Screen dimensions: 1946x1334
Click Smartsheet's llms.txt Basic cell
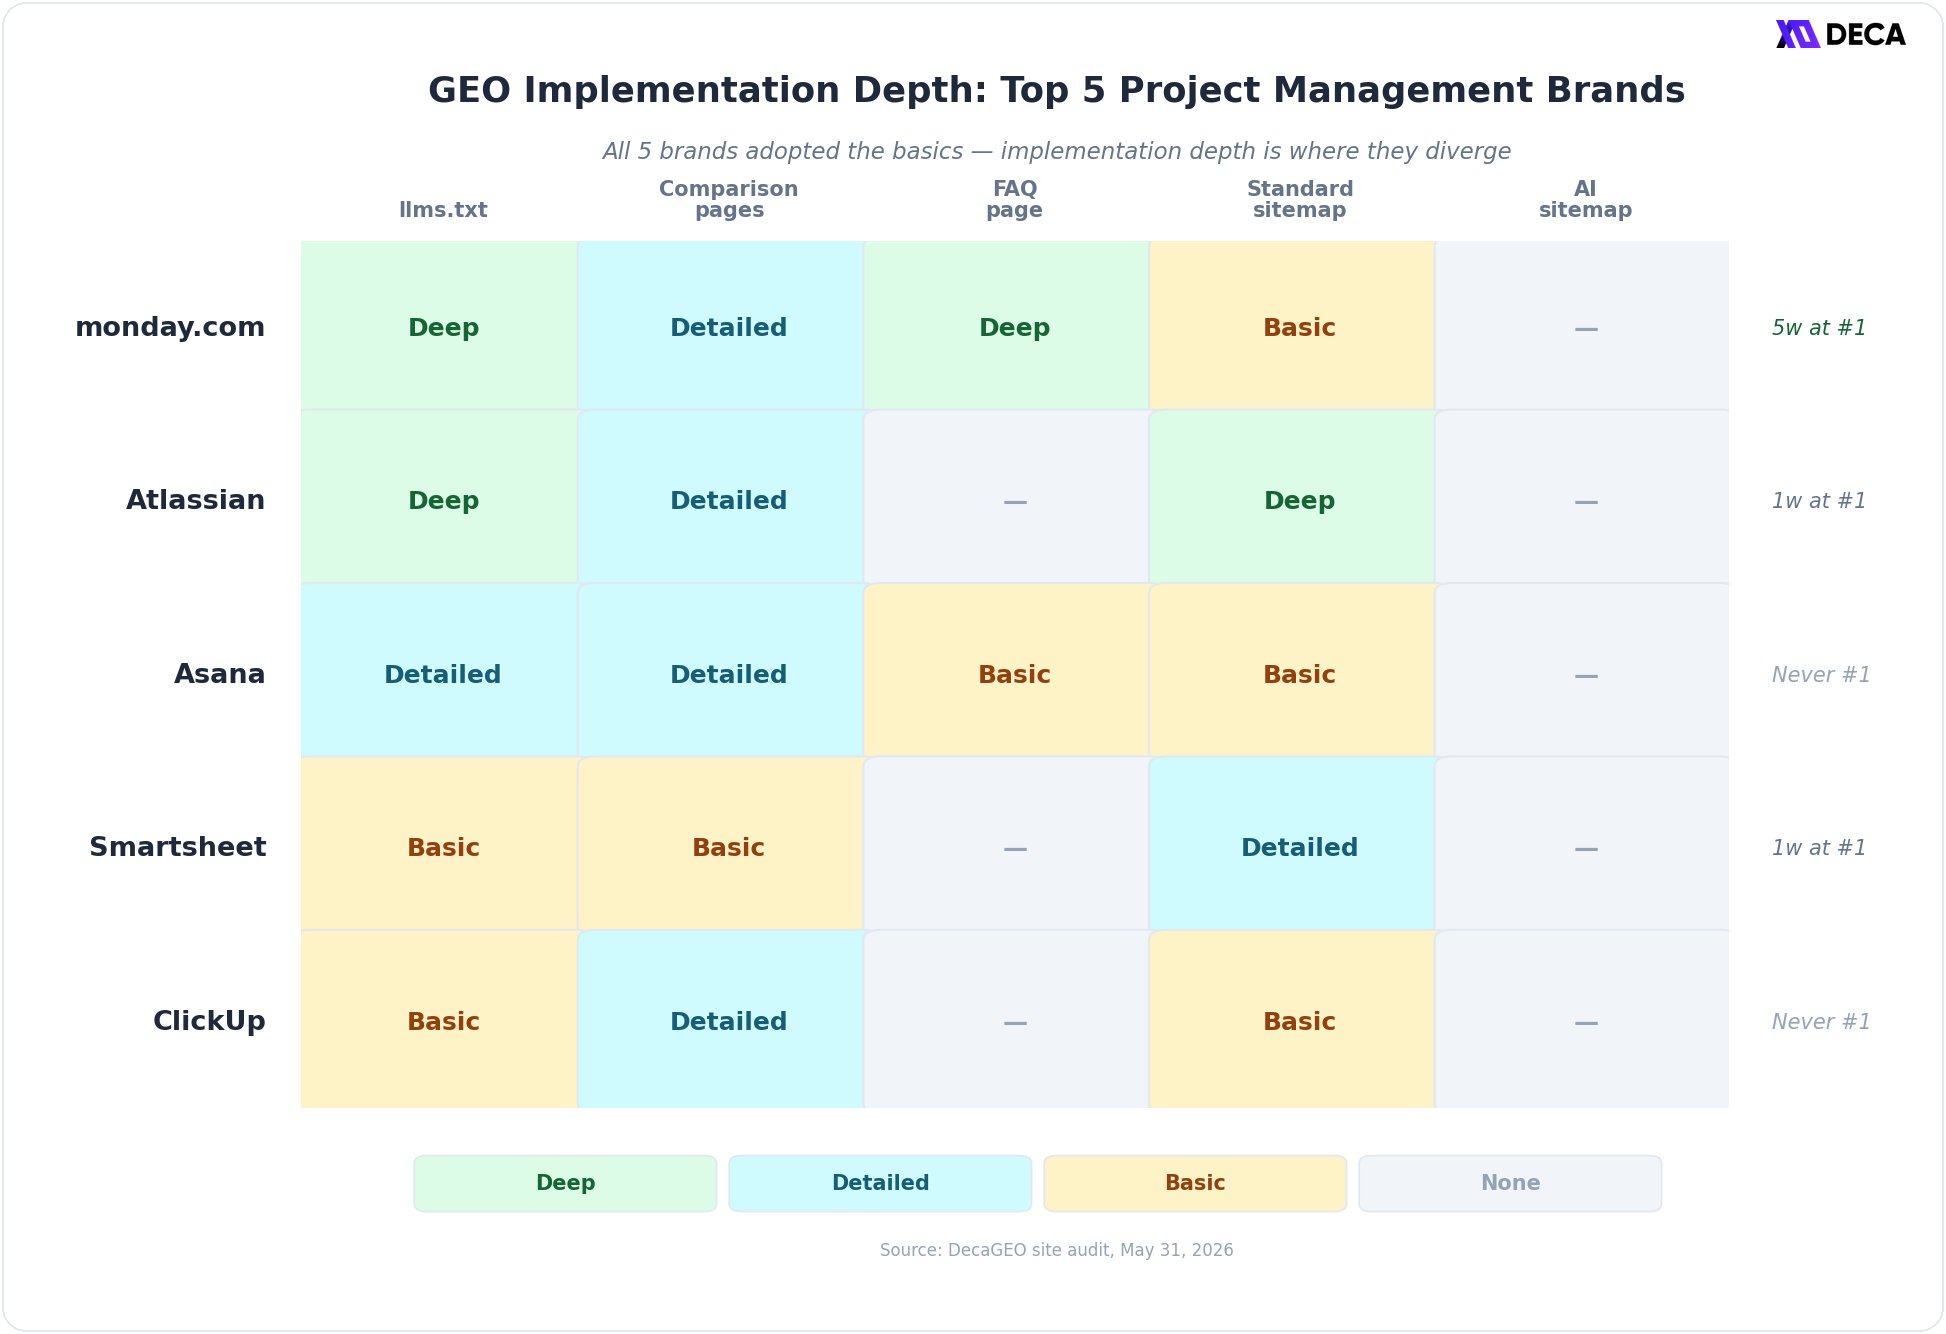440,844
